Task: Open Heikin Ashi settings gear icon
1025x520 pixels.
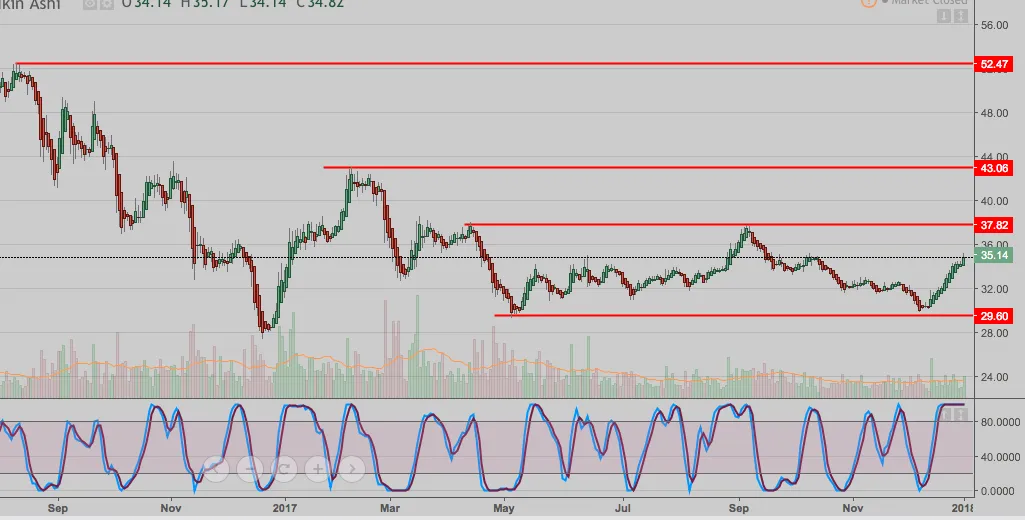Action: click(x=106, y=4)
